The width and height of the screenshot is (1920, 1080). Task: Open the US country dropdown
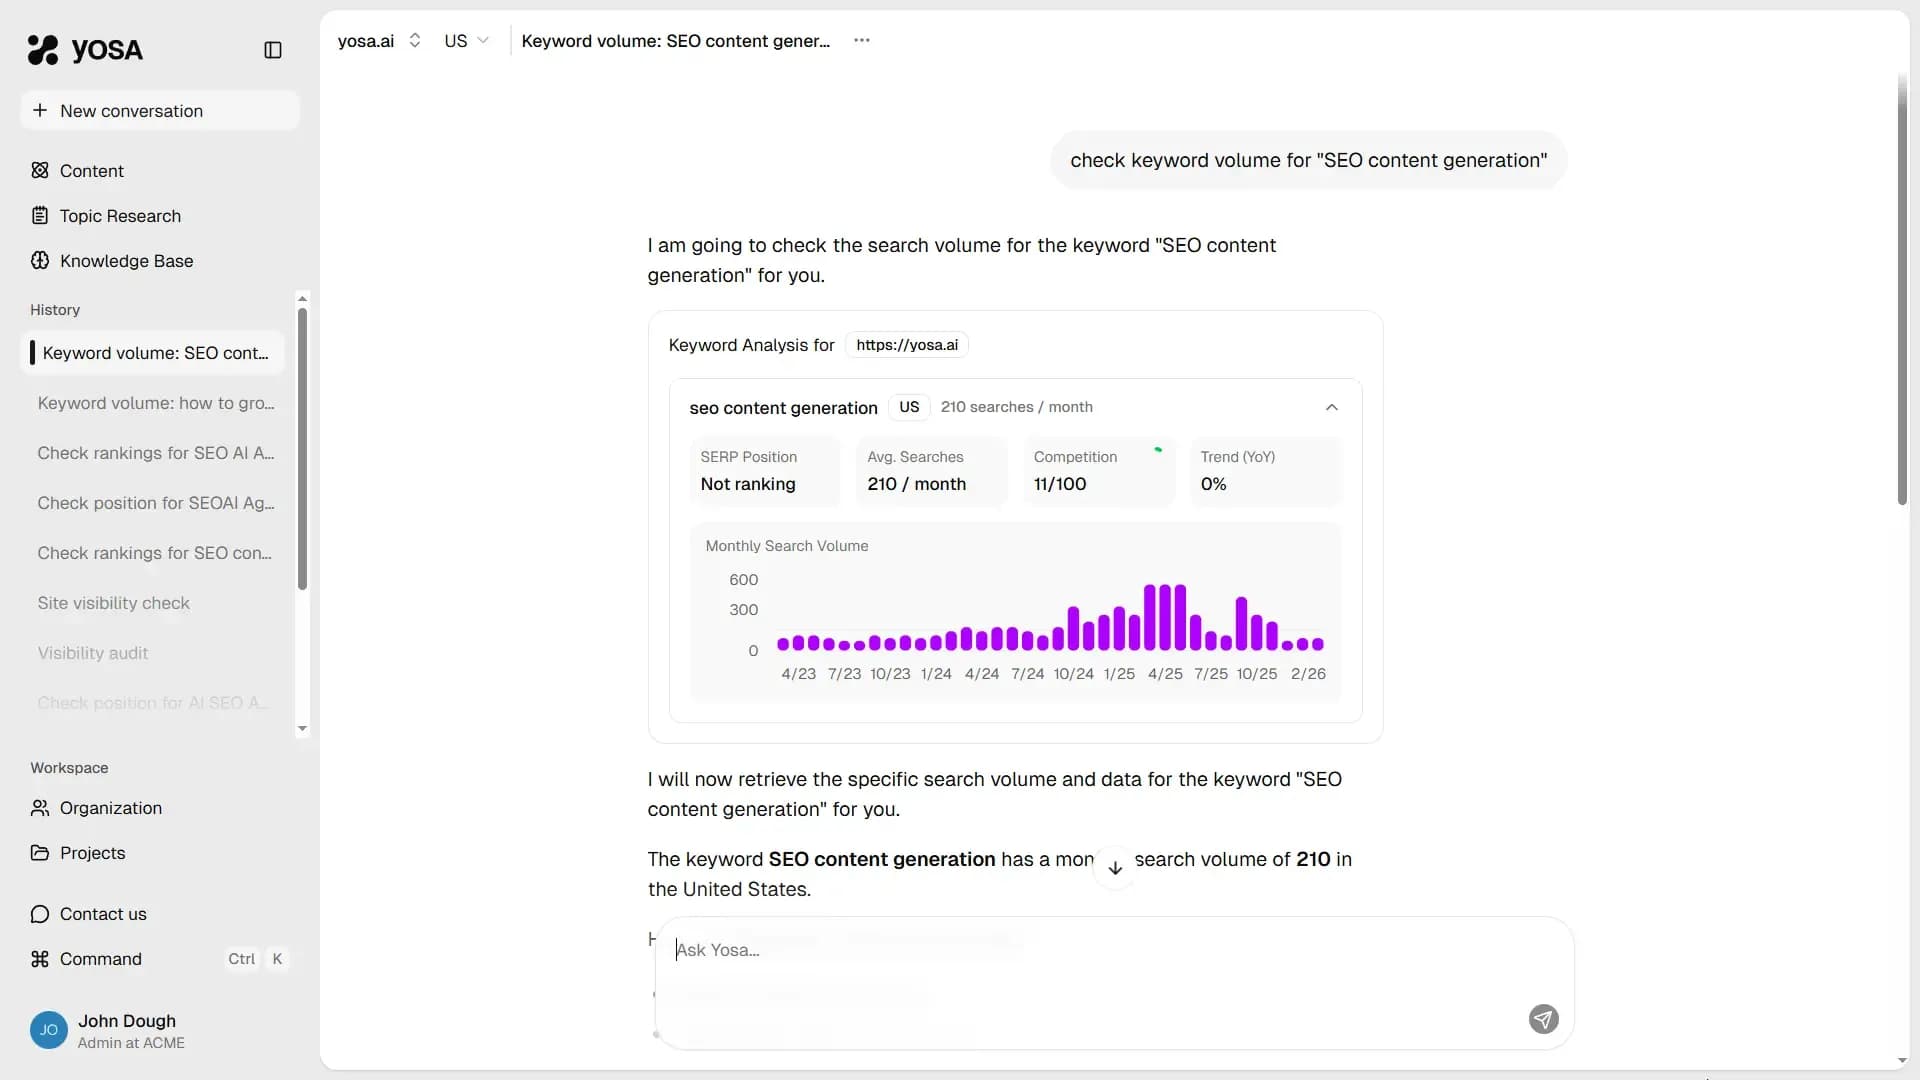point(466,41)
